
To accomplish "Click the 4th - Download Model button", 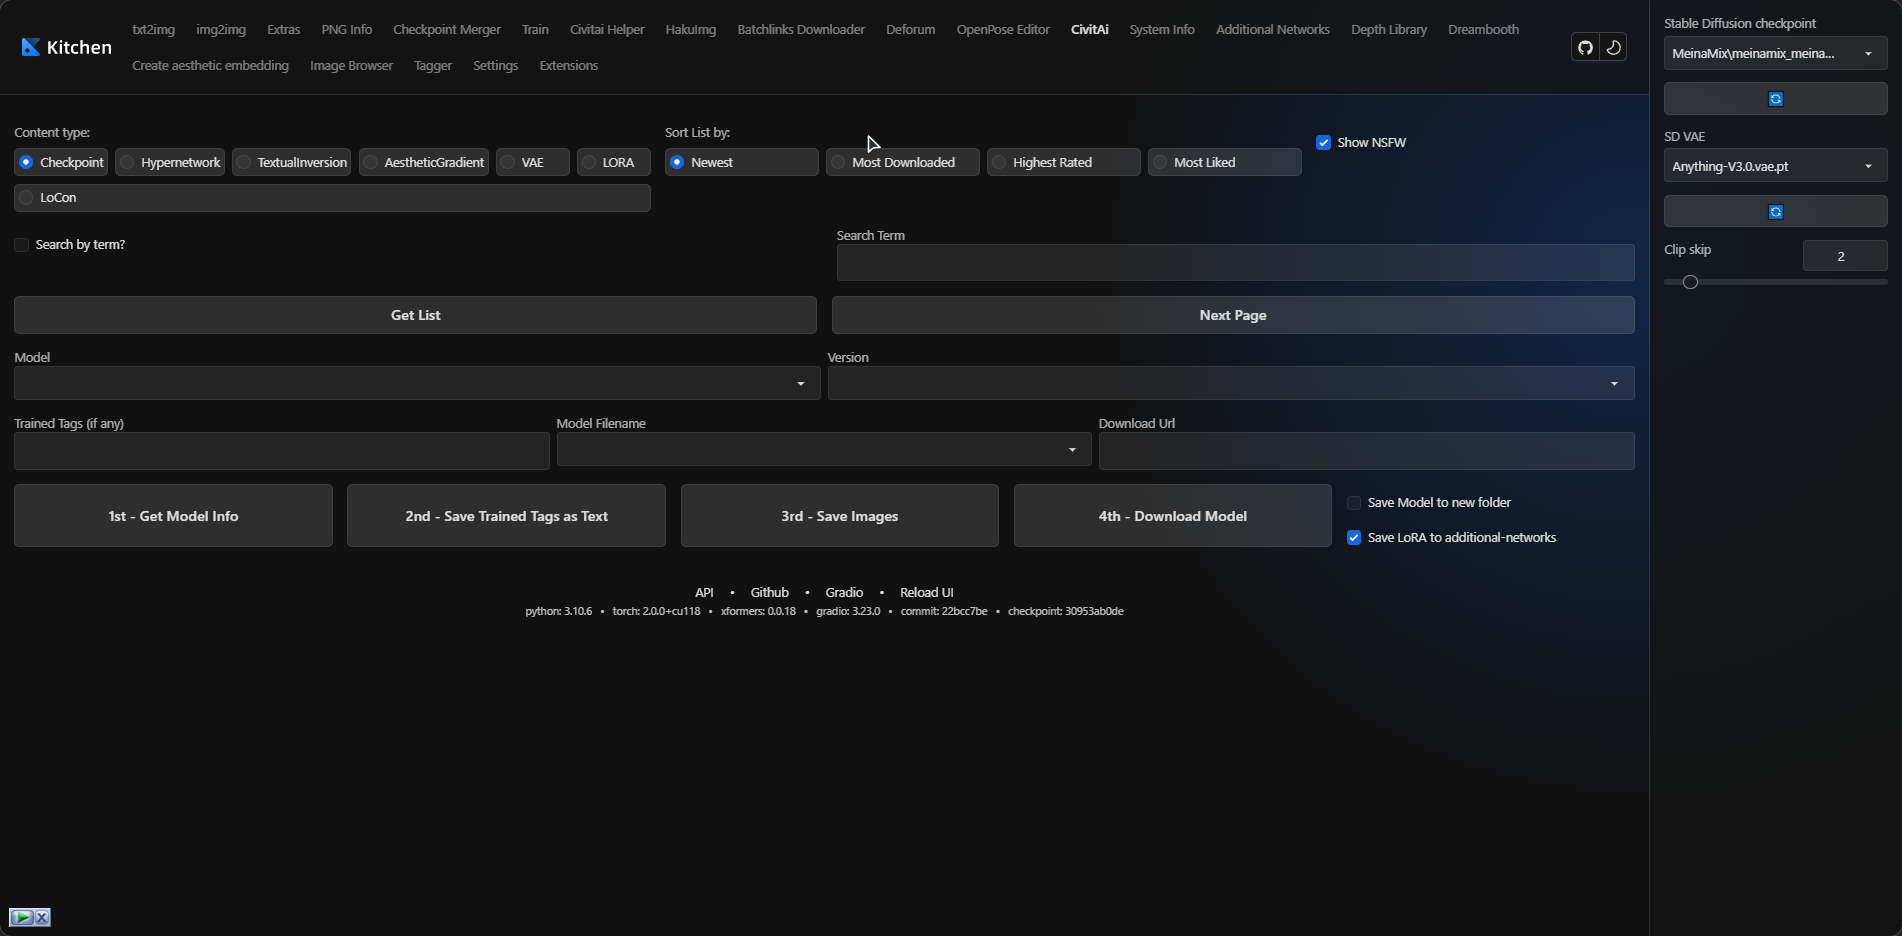I will tap(1171, 515).
